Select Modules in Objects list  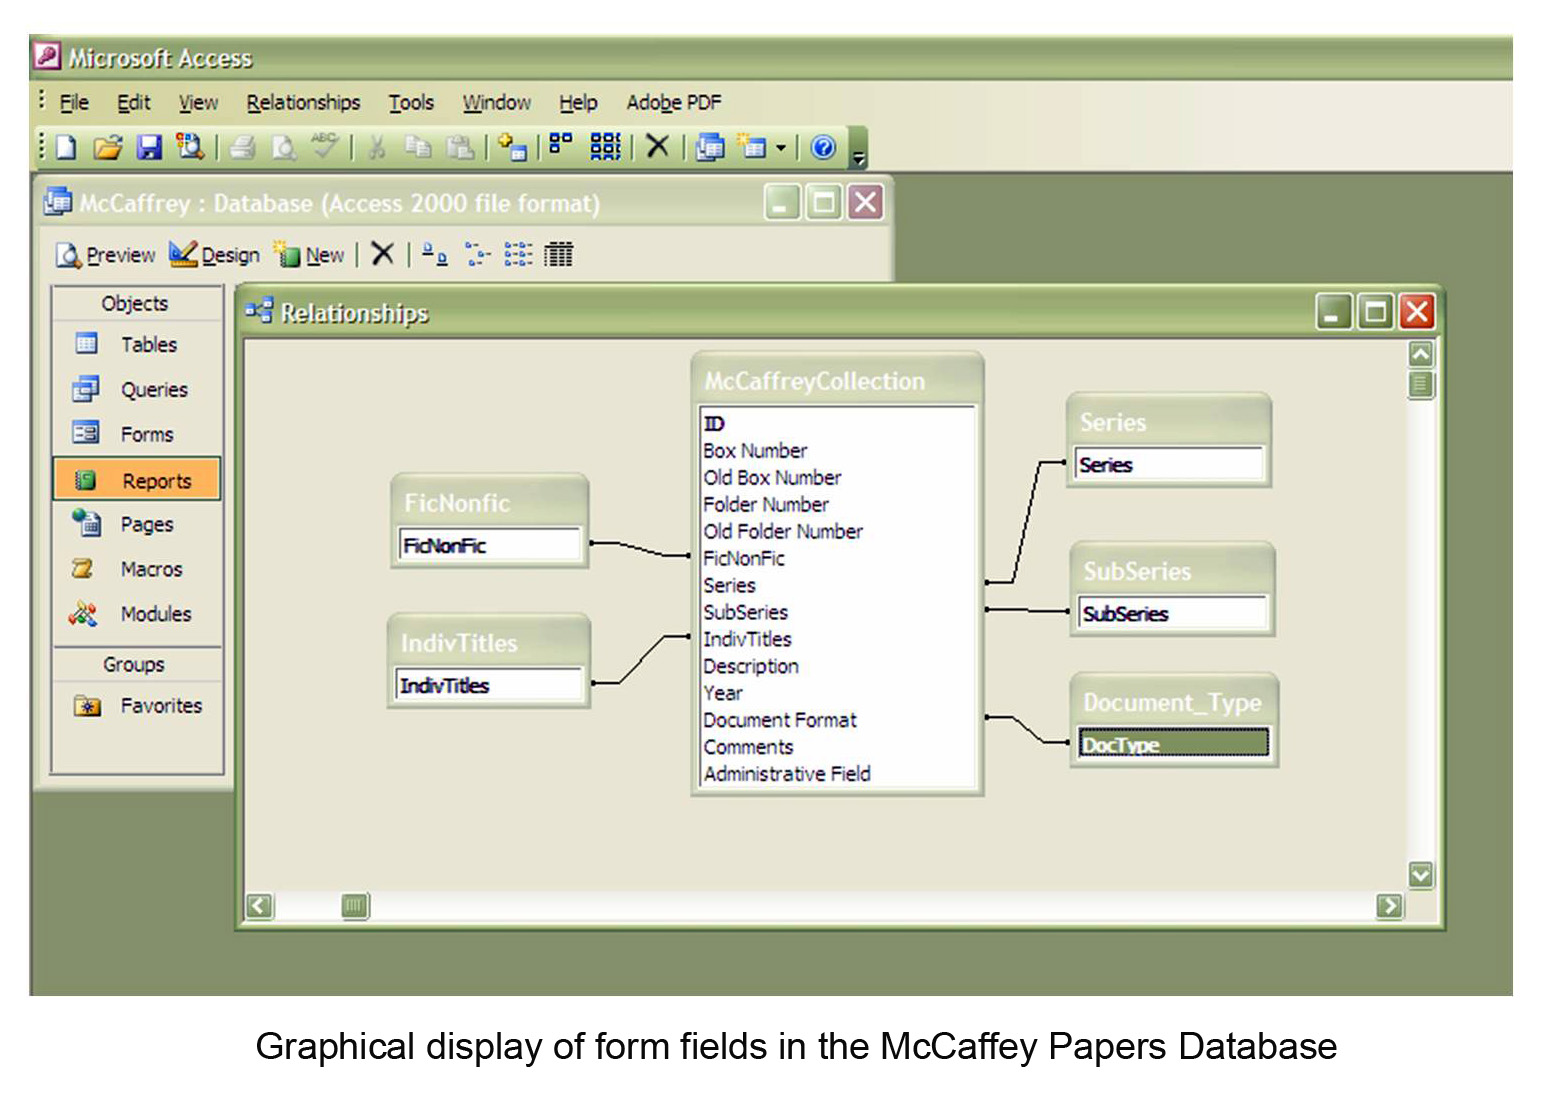click(x=136, y=614)
